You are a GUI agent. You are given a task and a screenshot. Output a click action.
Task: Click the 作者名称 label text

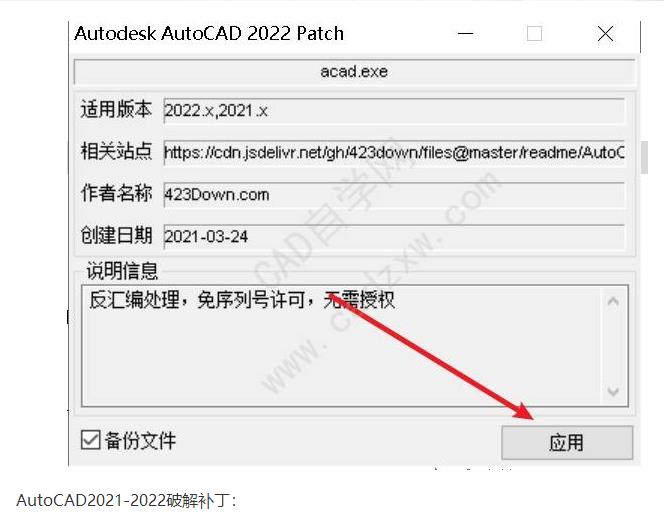click(x=116, y=193)
